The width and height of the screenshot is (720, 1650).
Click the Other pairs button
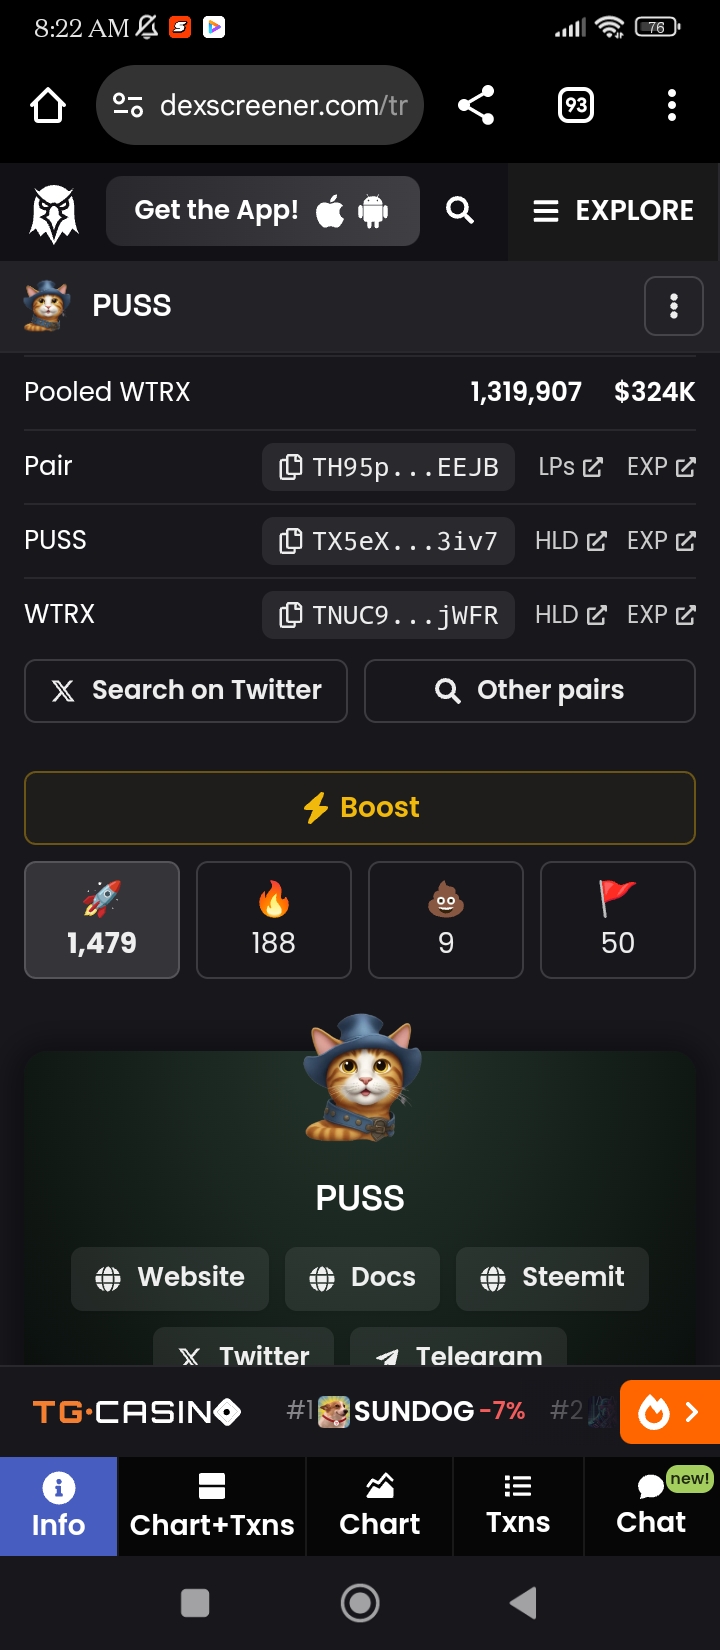pos(530,691)
